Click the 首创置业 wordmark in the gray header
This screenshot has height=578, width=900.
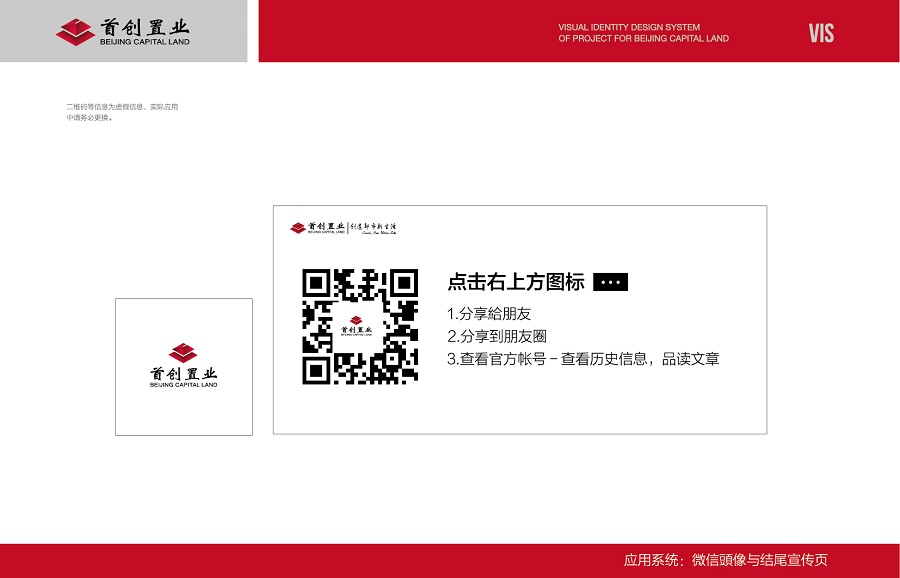coord(145,28)
